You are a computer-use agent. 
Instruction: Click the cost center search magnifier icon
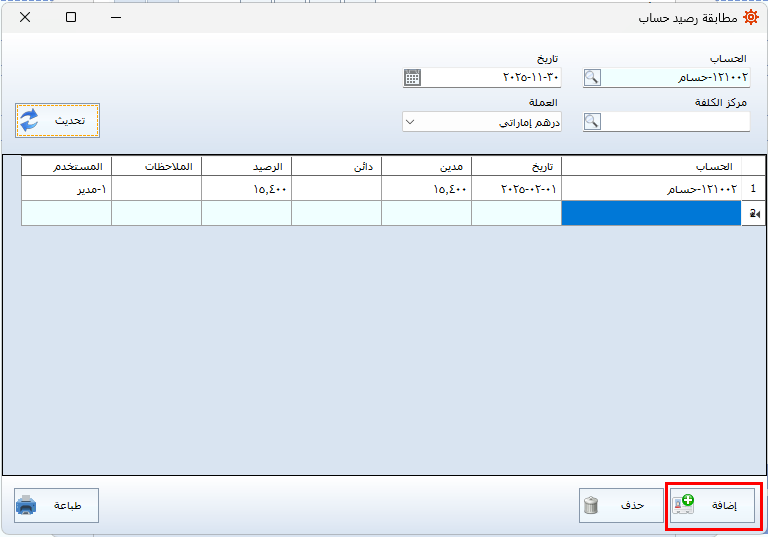(592, 121)
